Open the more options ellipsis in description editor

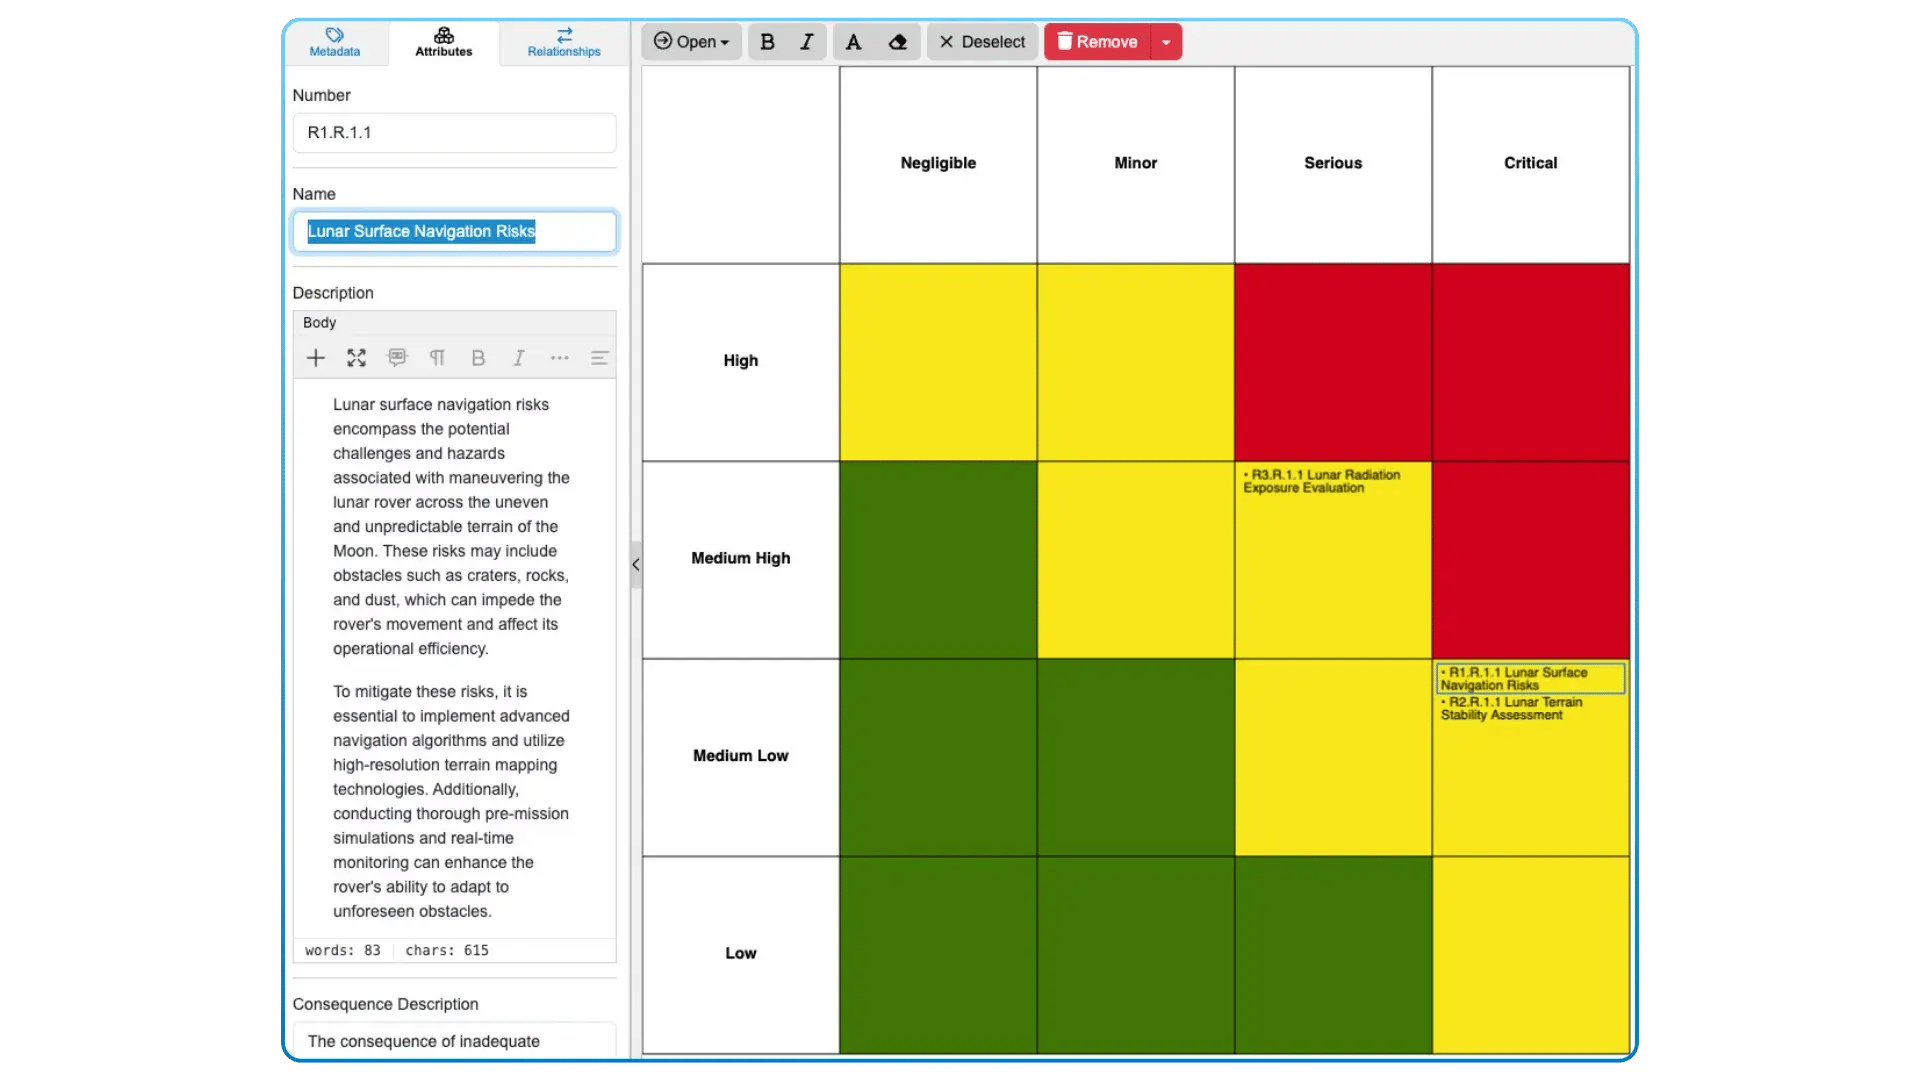(x=559, y=358)
